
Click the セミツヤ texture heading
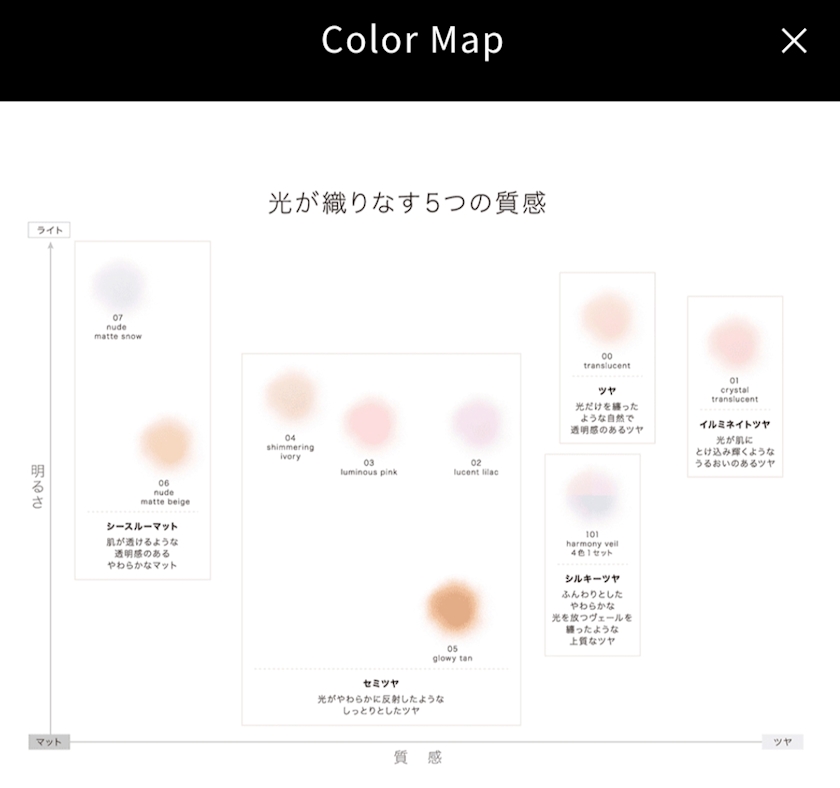381,684
